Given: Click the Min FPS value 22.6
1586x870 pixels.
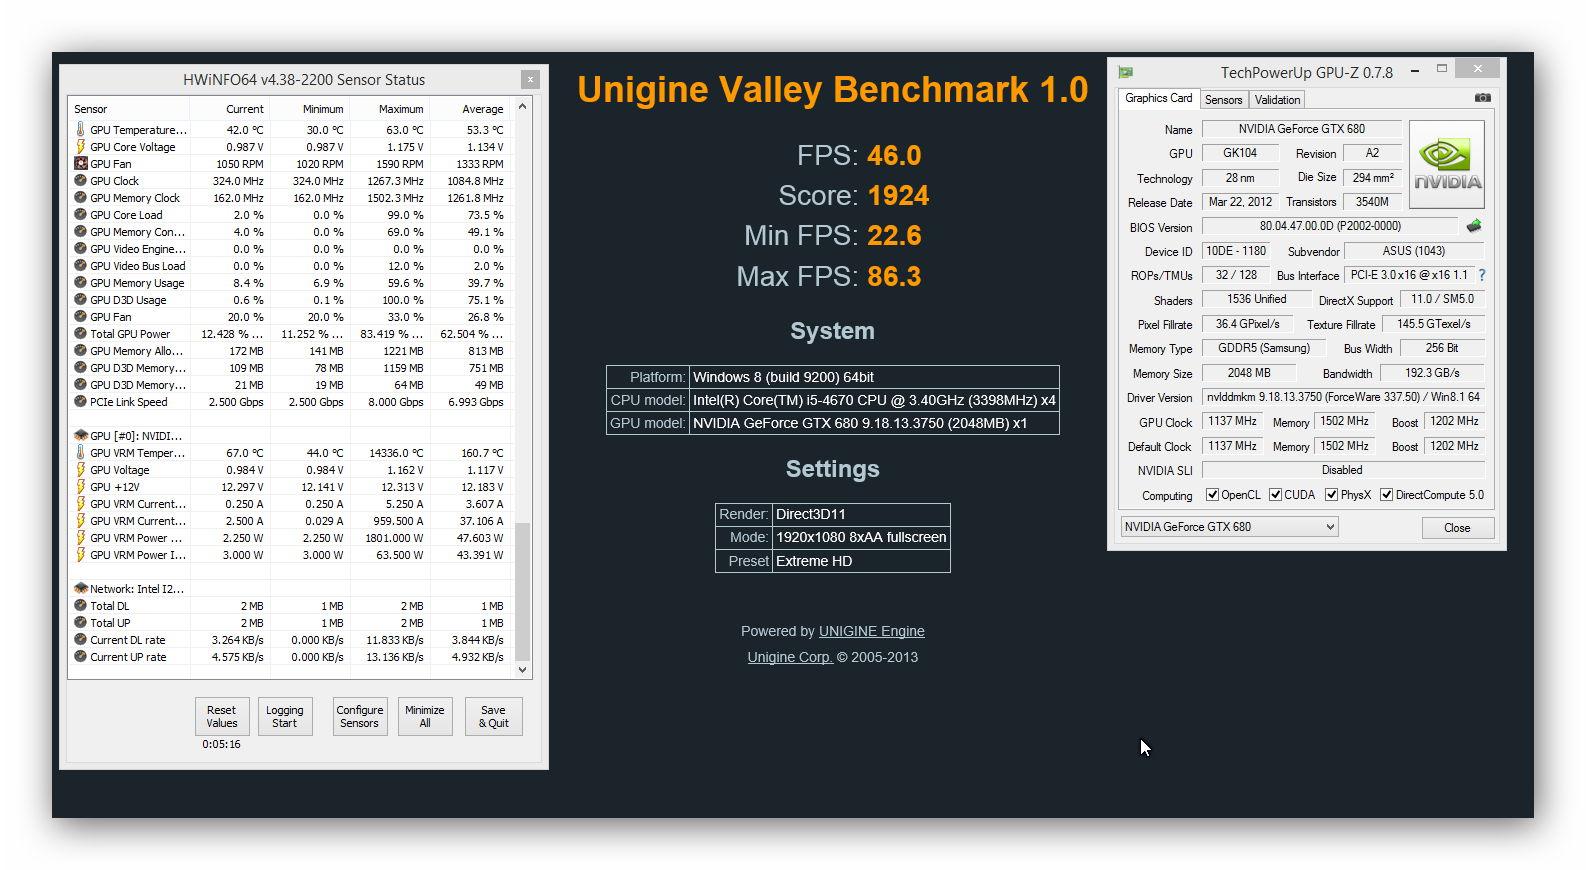Looking at the screenshot, I should pyautogui.click(x=894, y=236).
